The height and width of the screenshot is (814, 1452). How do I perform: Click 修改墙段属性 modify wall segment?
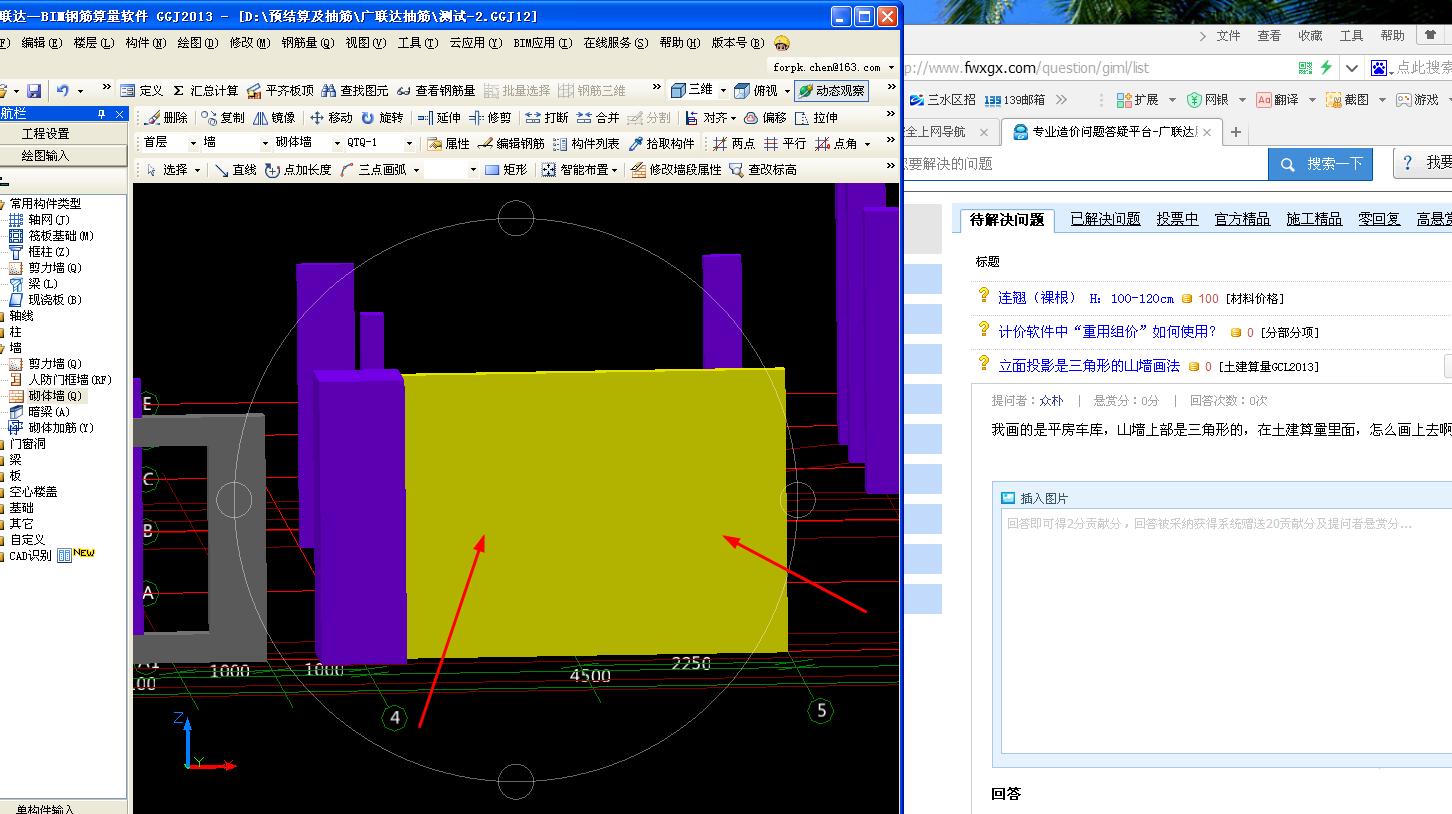tap(676, 170)
